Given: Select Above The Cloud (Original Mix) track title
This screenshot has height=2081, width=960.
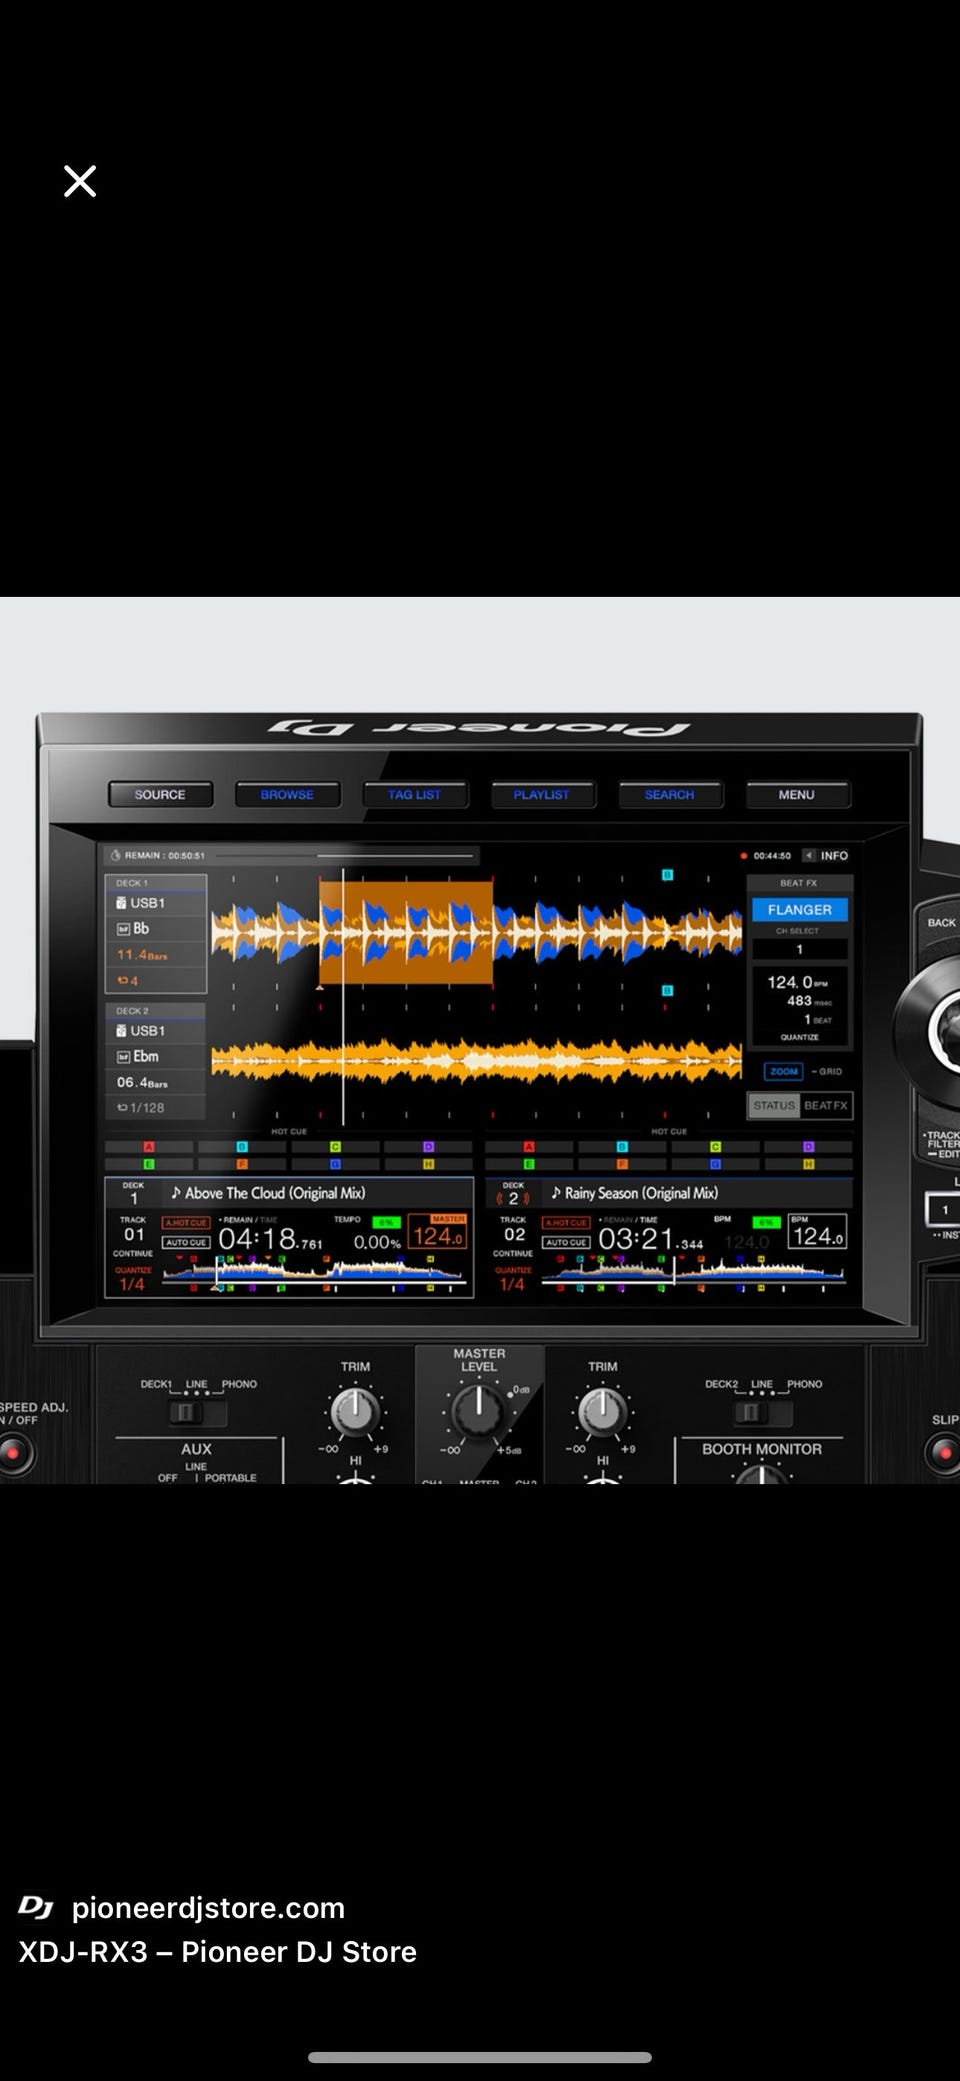Looking at the screenshot, I should (275, 1193).
